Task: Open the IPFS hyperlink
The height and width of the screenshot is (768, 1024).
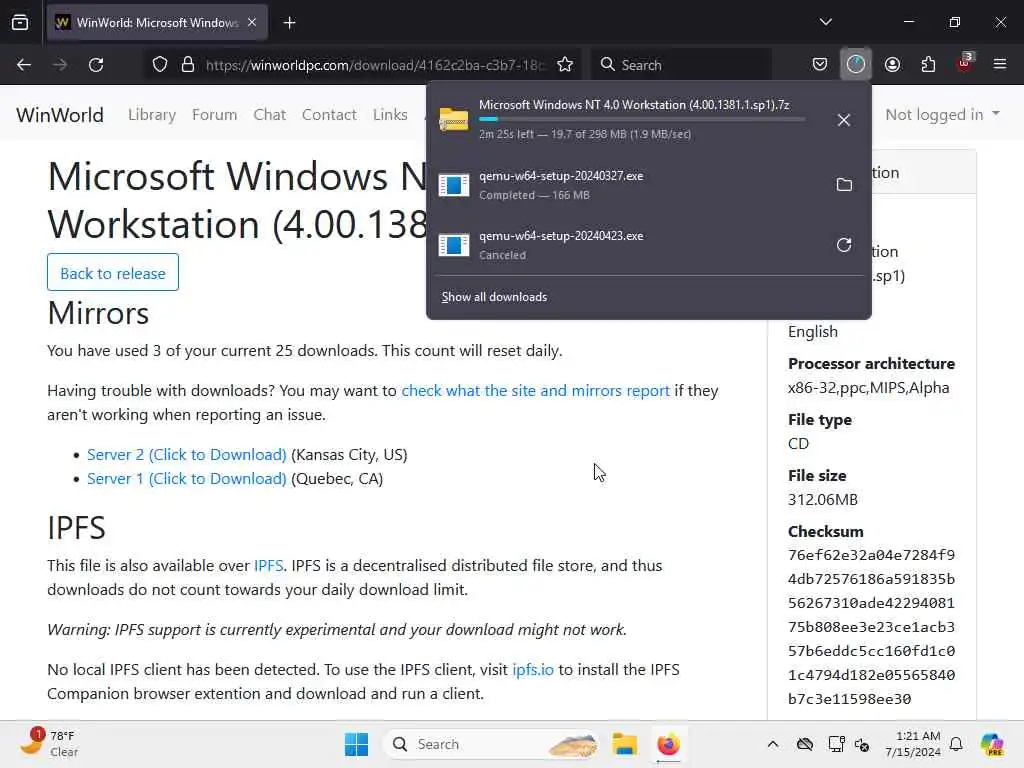Action: [x=268, y=566]
